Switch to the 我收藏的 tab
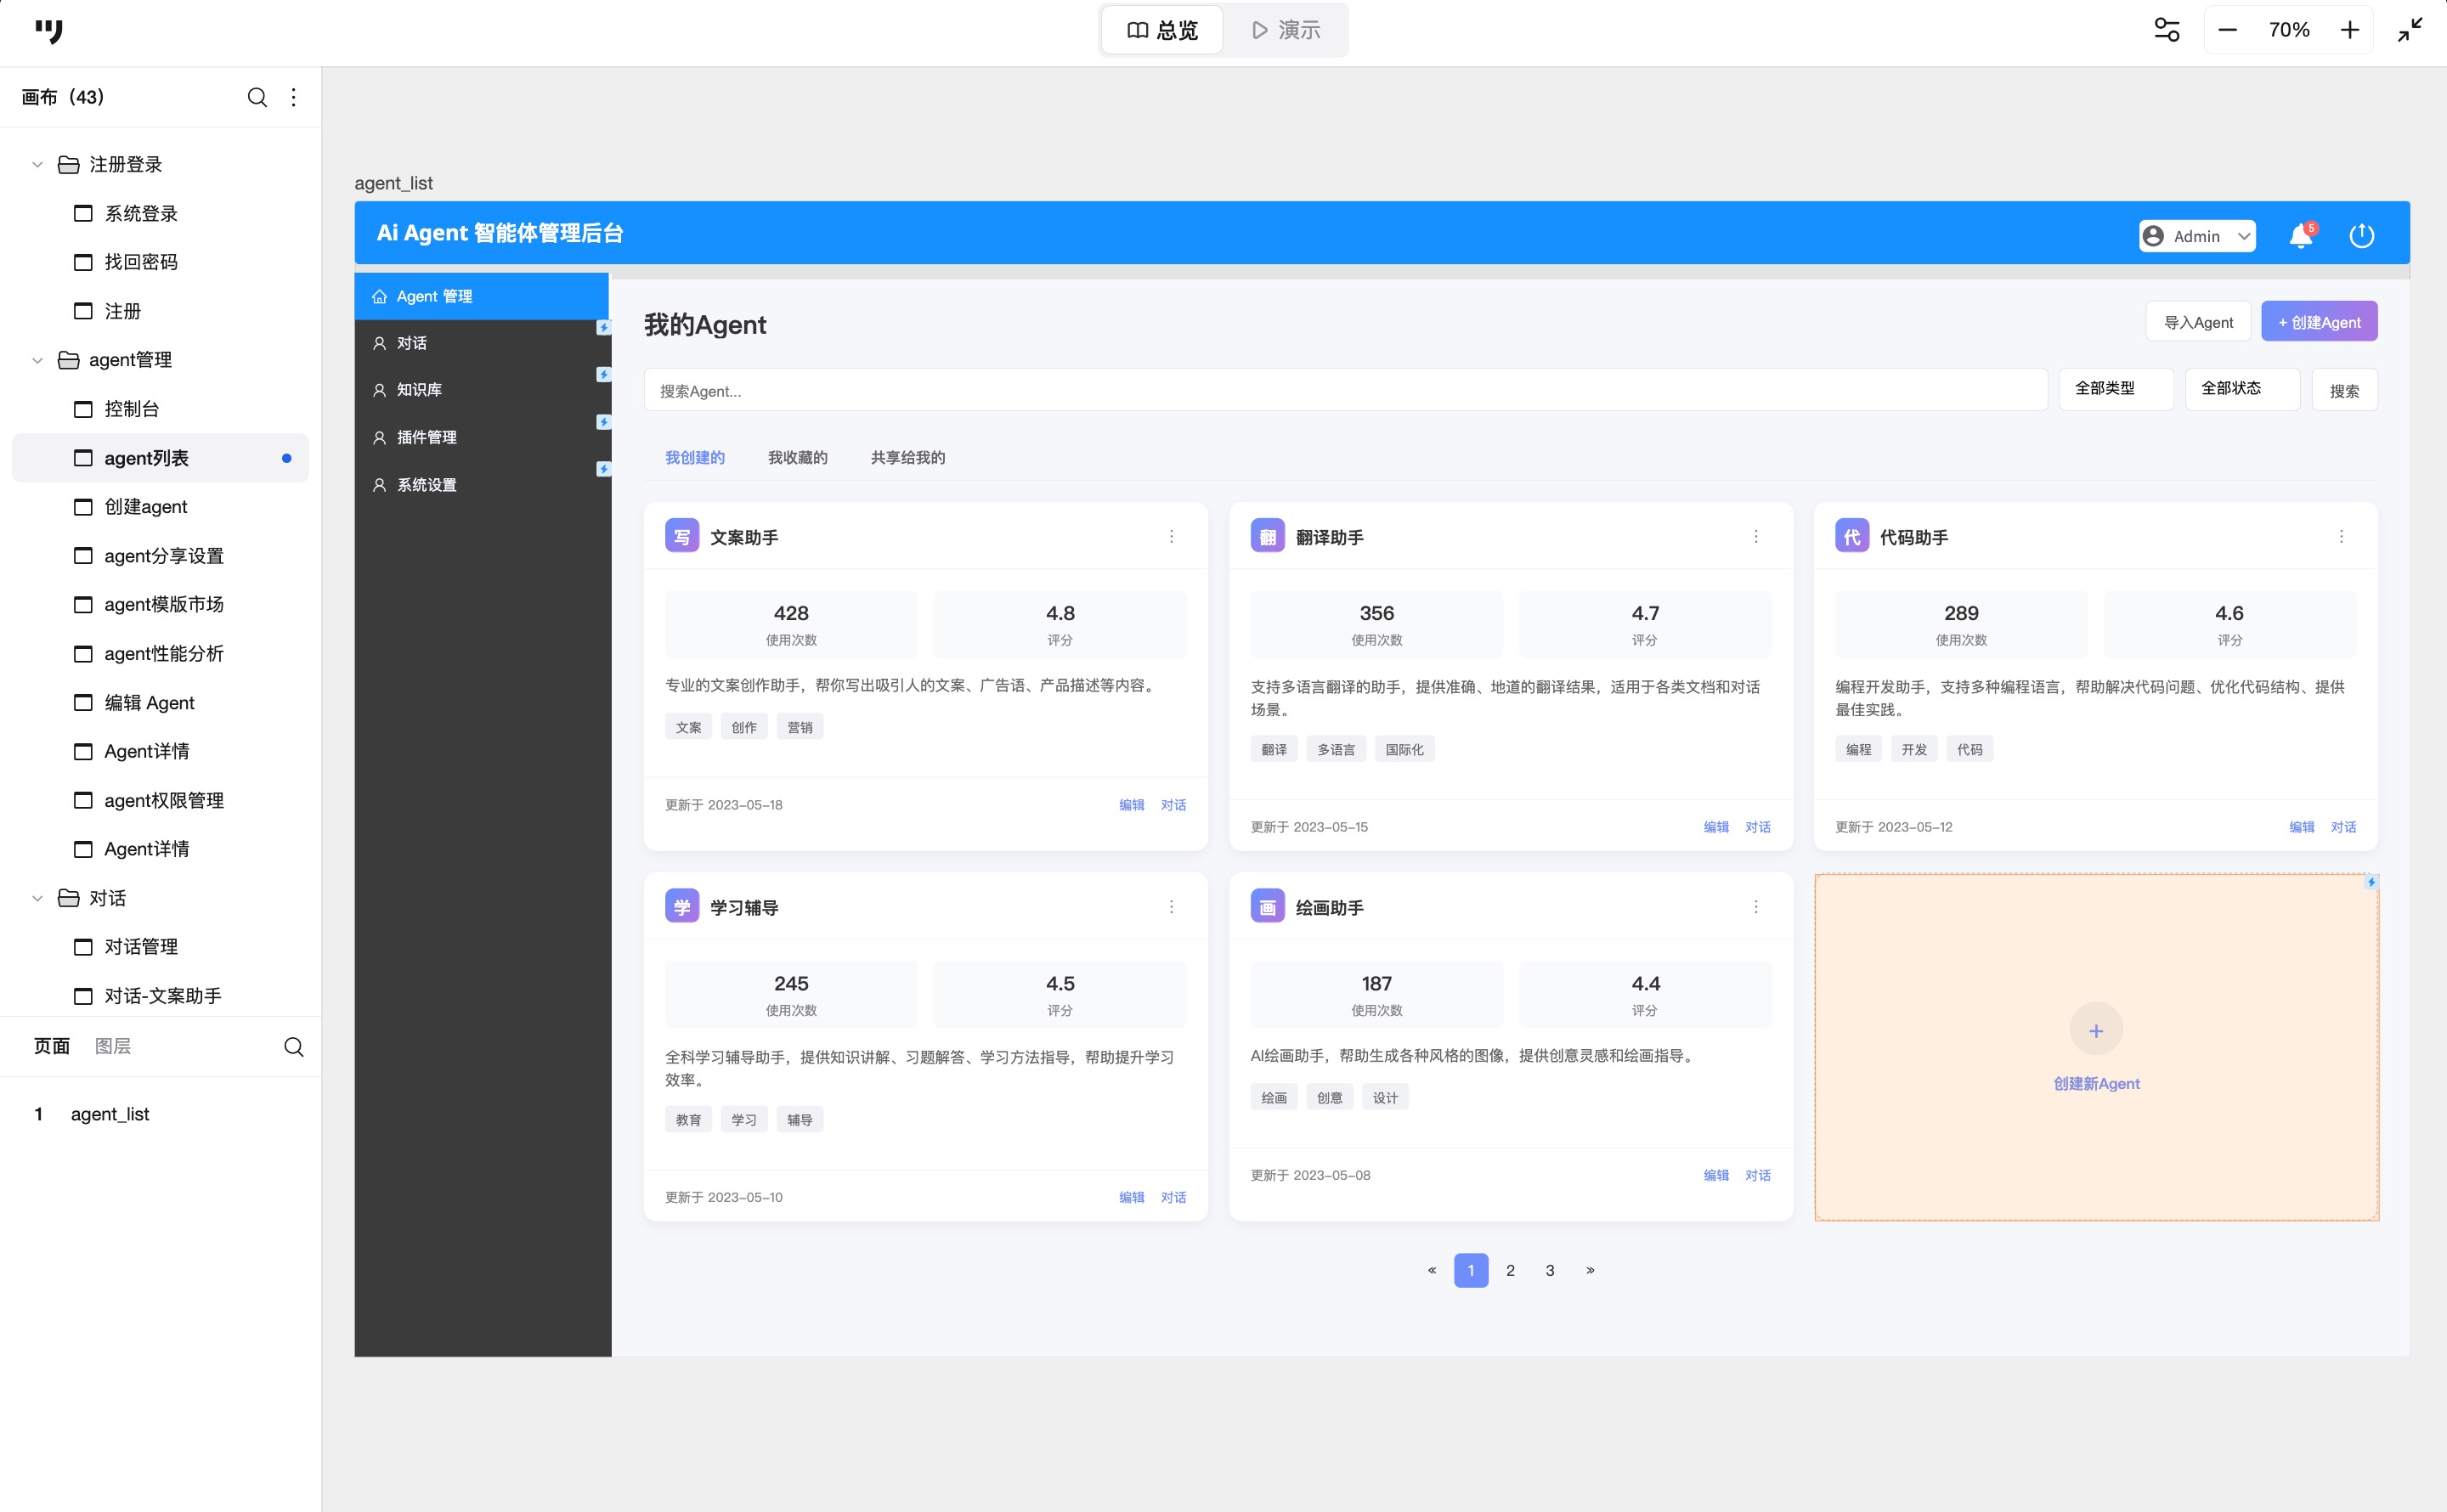Screen dimensions: 2447x1512 pos(797,457)
